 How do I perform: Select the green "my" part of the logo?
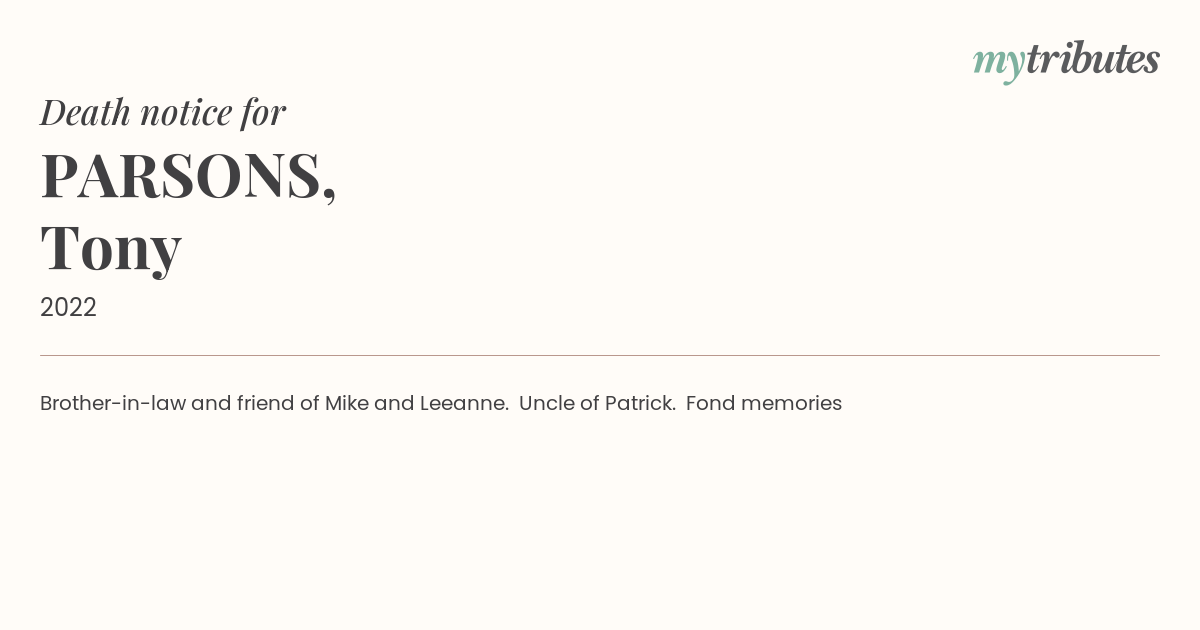999,64
